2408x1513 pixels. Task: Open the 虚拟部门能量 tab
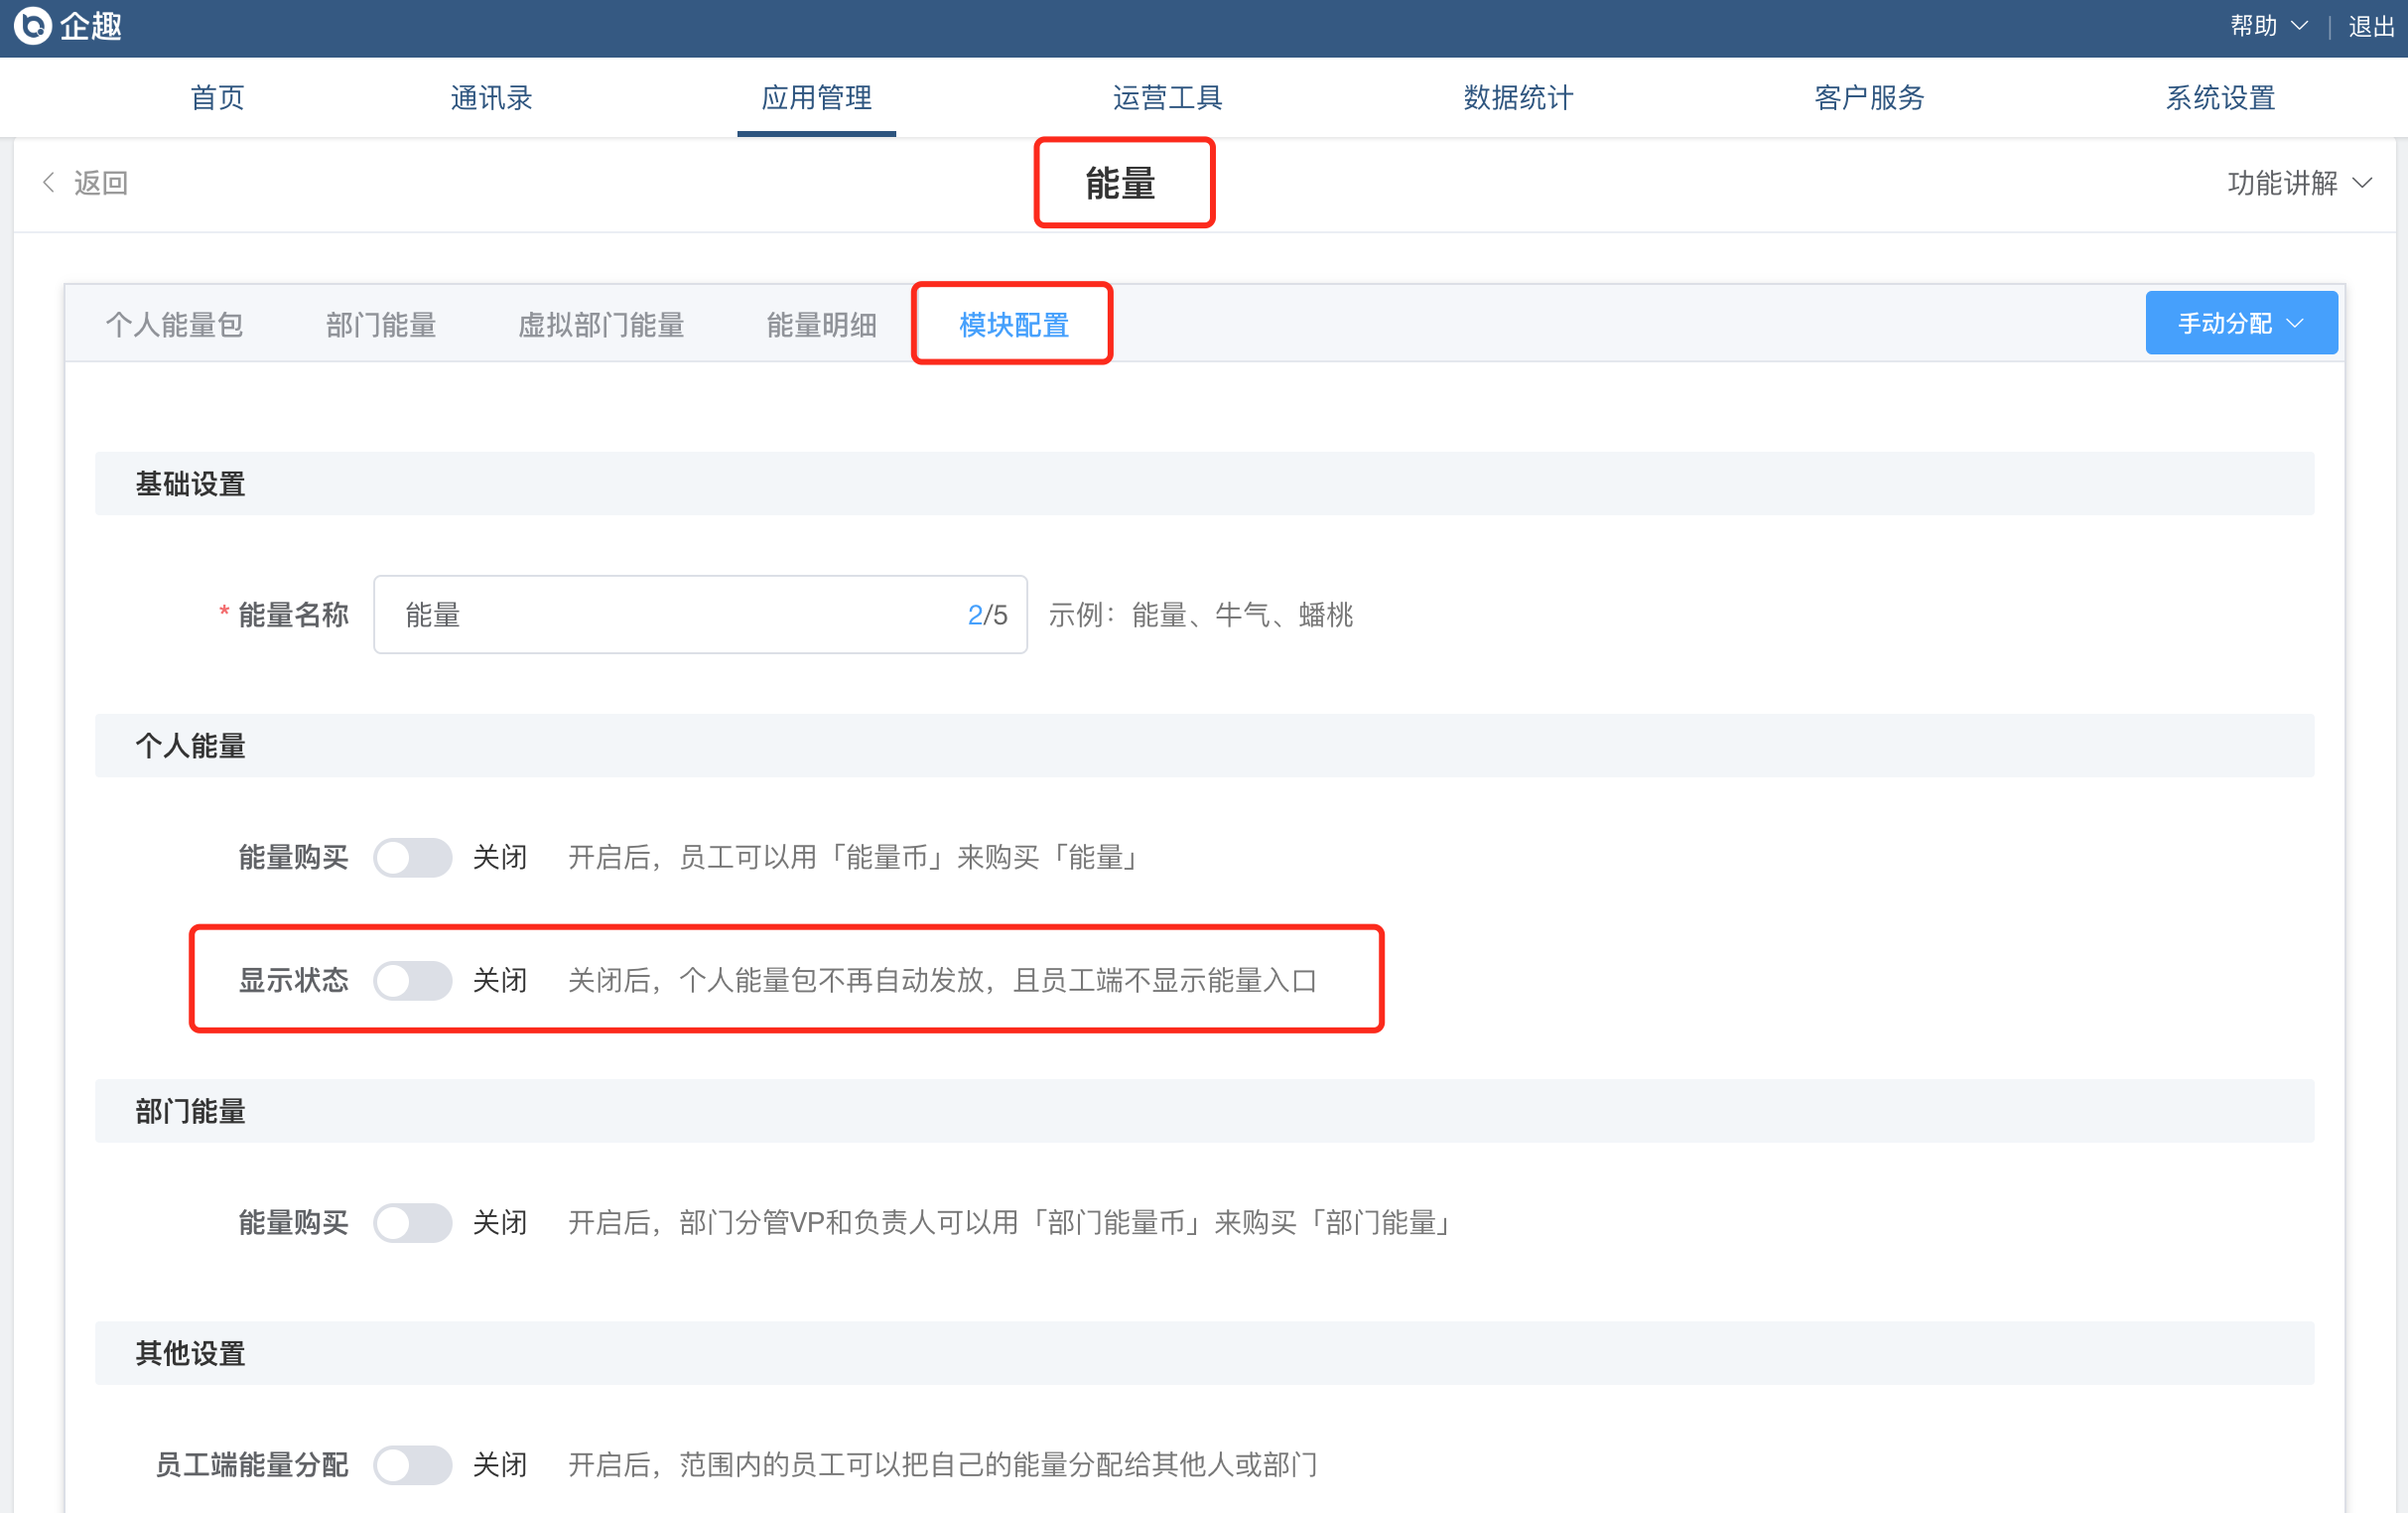(600, 325)
